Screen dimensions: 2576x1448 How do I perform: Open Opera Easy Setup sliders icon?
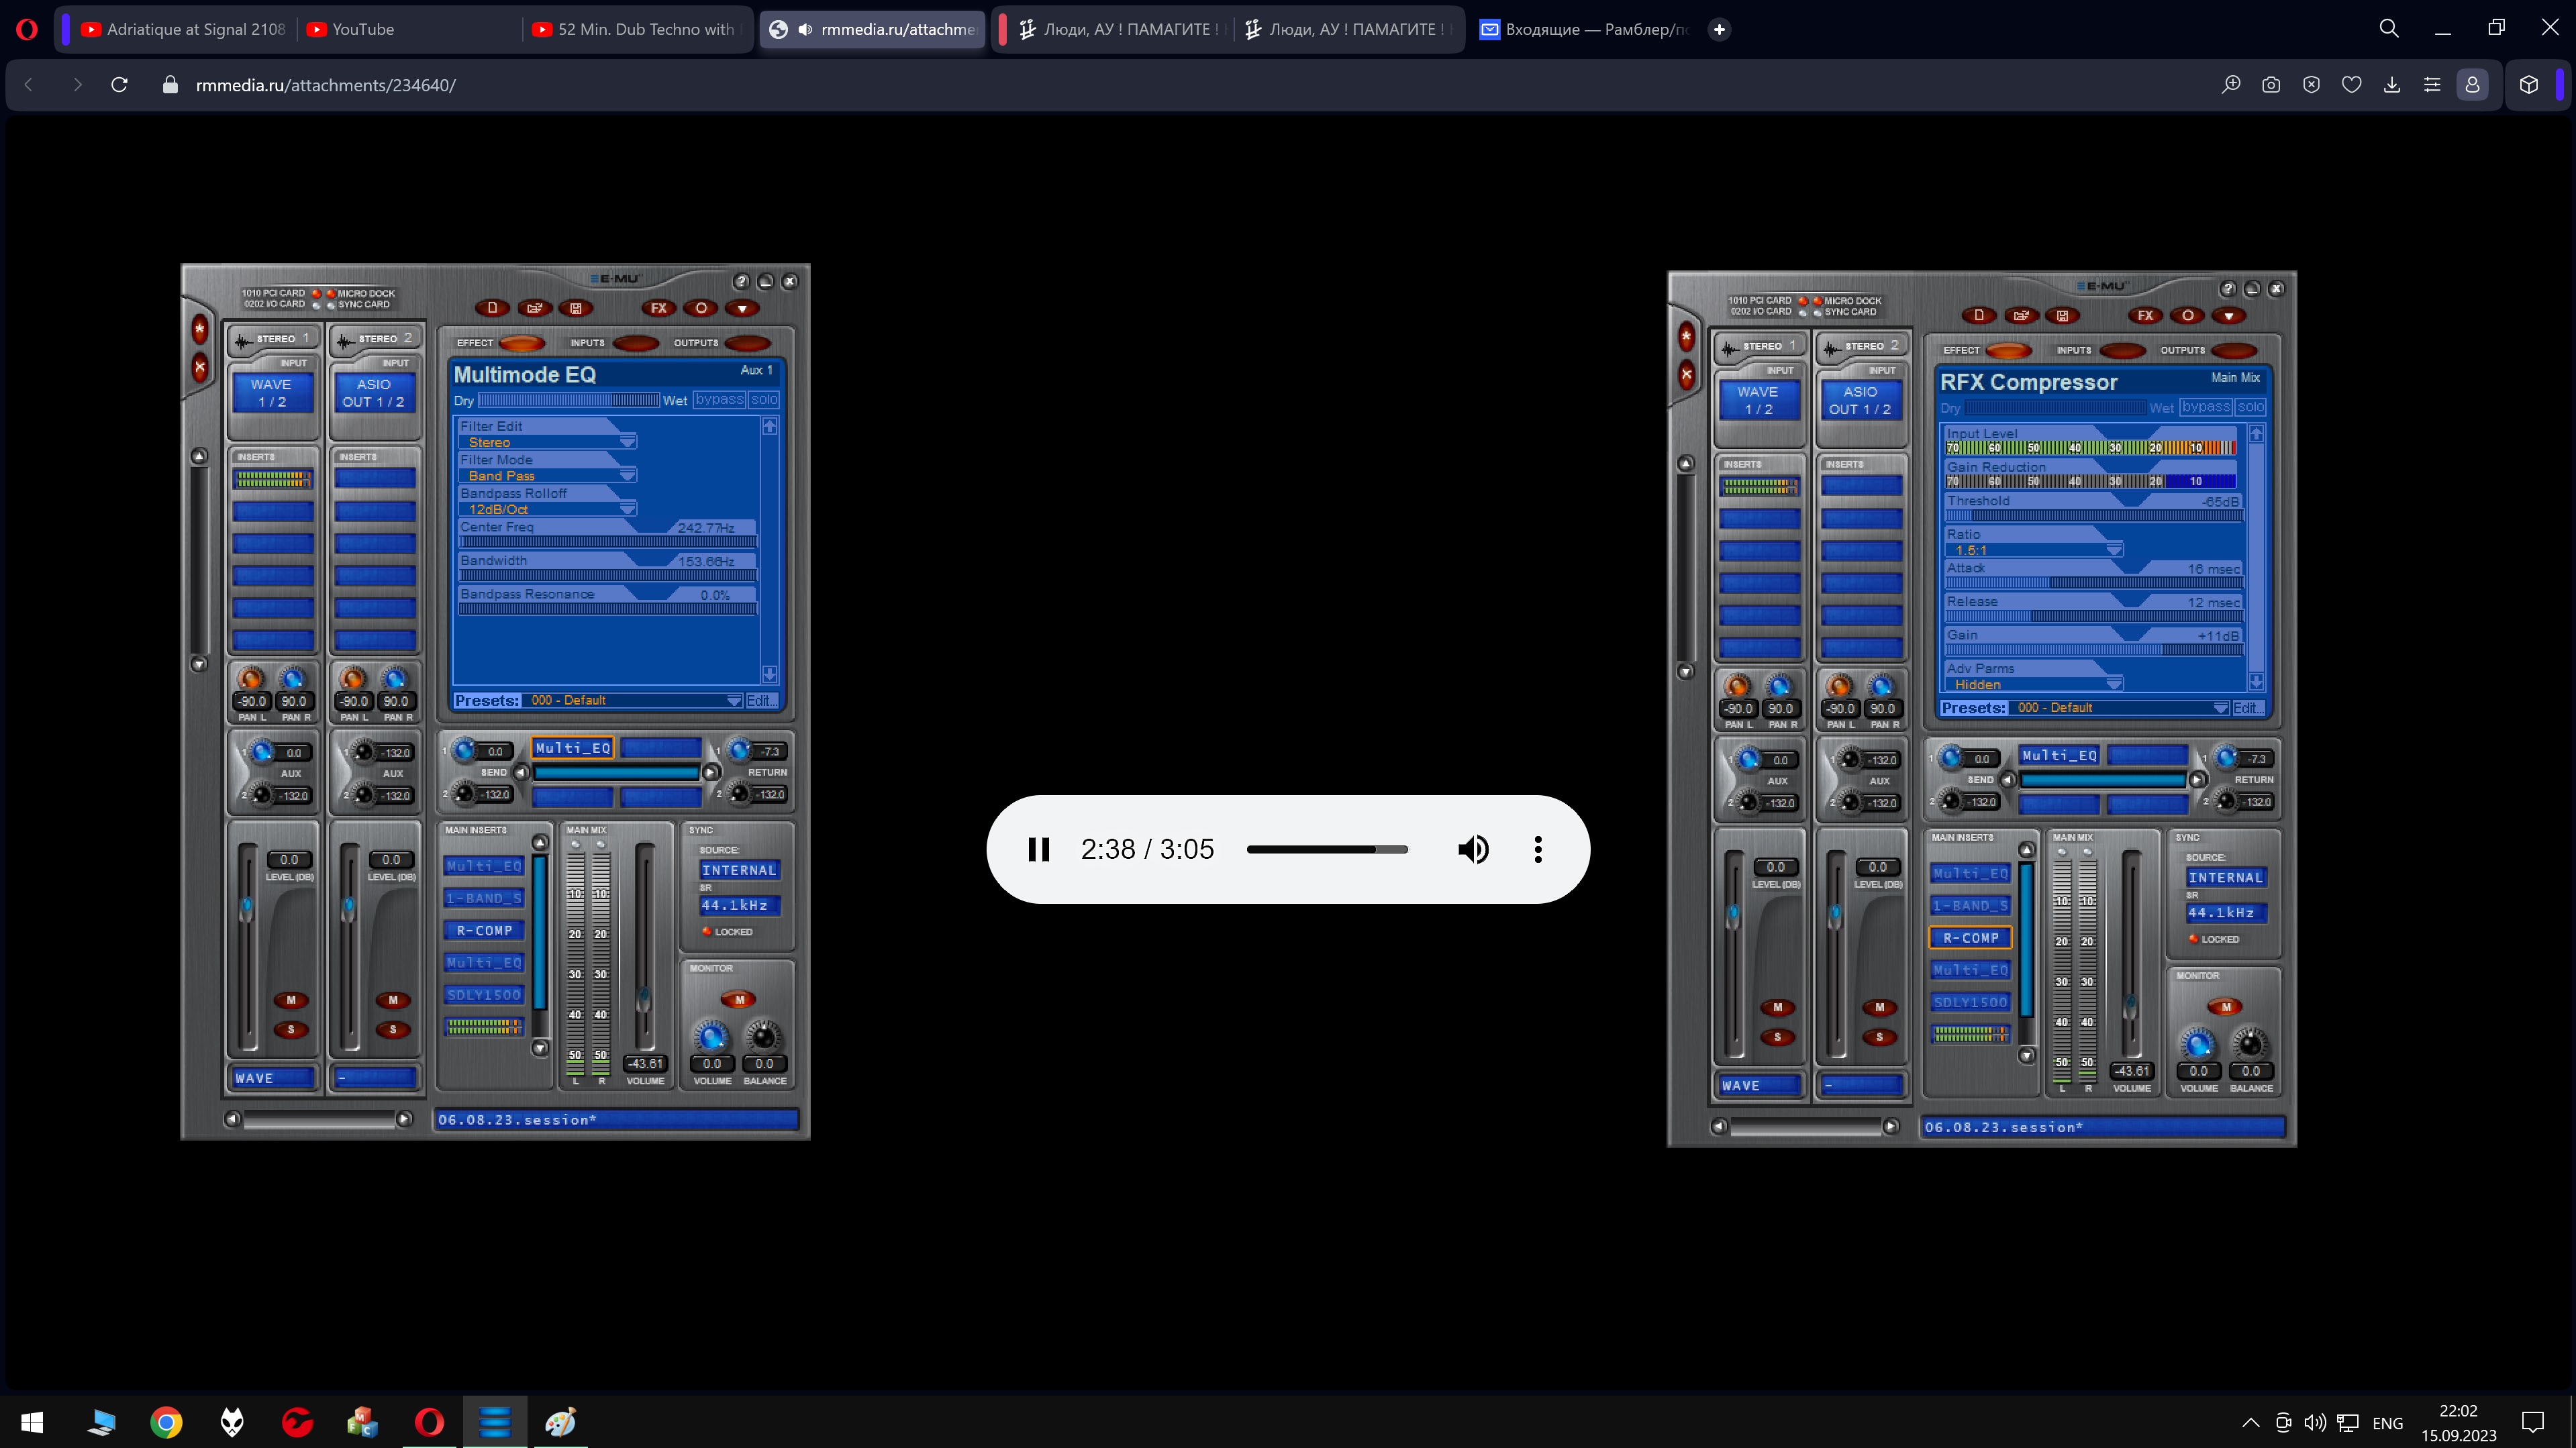pyautogui.click(x=2432, y=85)
